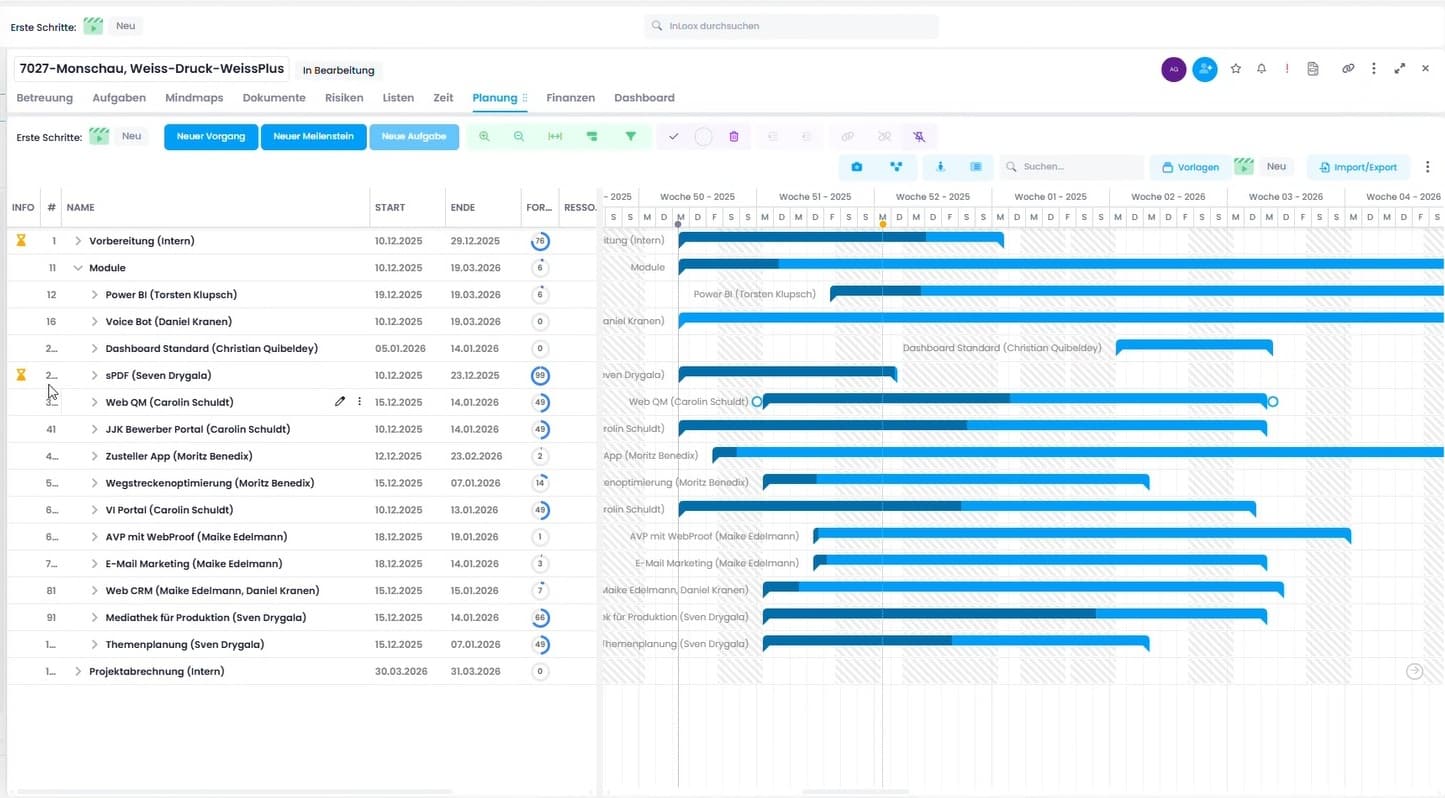Click the Neuer Meilenstein button

point(313,137)
